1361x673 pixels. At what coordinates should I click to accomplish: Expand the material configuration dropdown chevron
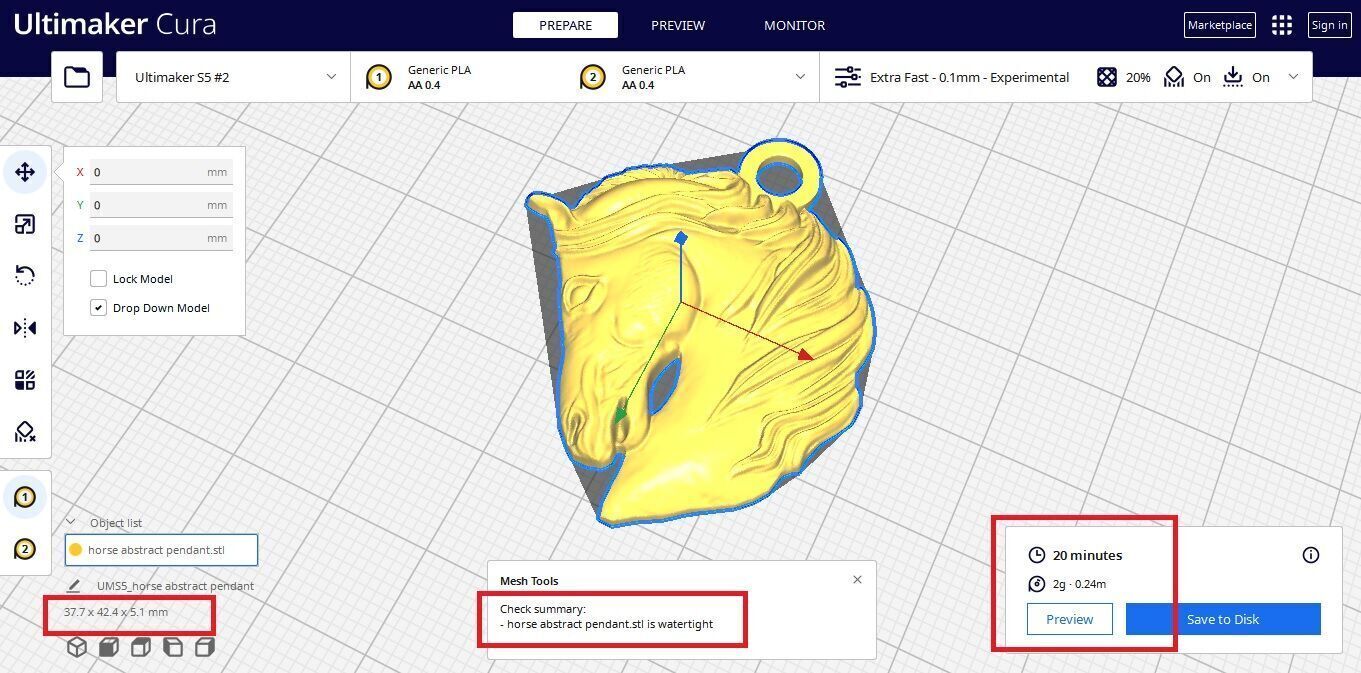click(800, 77)
